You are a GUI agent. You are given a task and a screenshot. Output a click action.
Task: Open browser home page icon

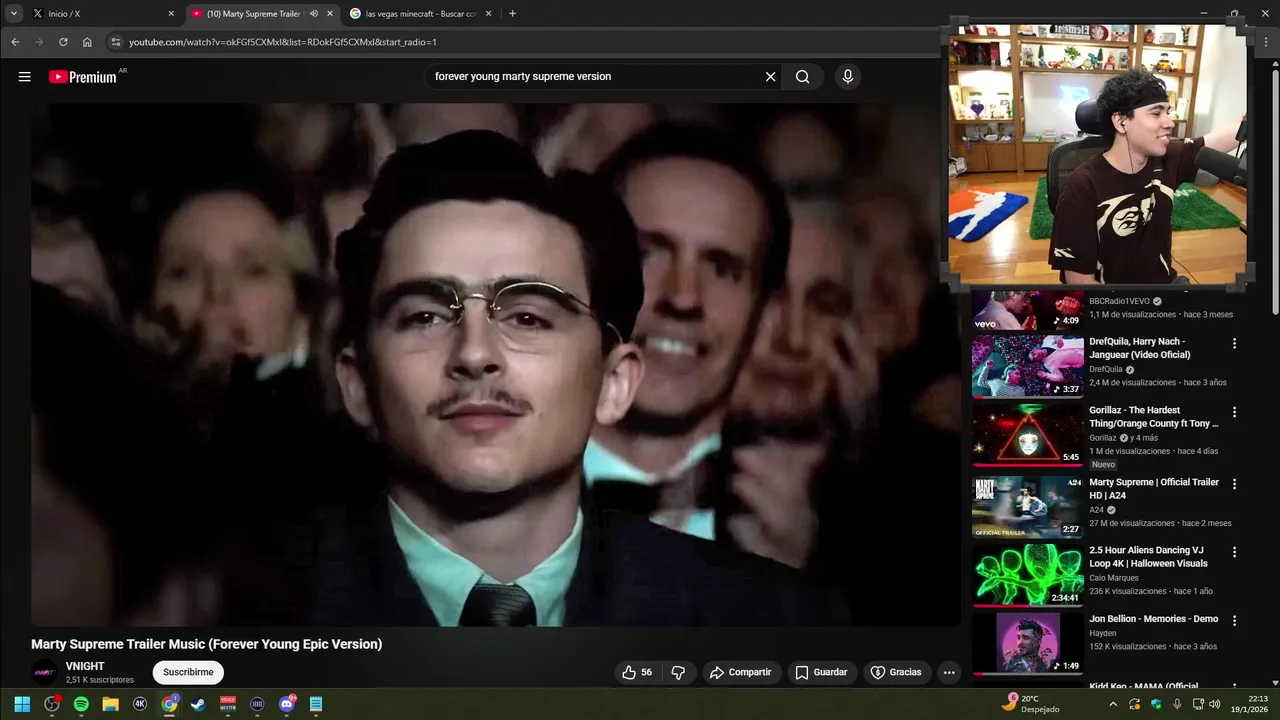[87, 42]
